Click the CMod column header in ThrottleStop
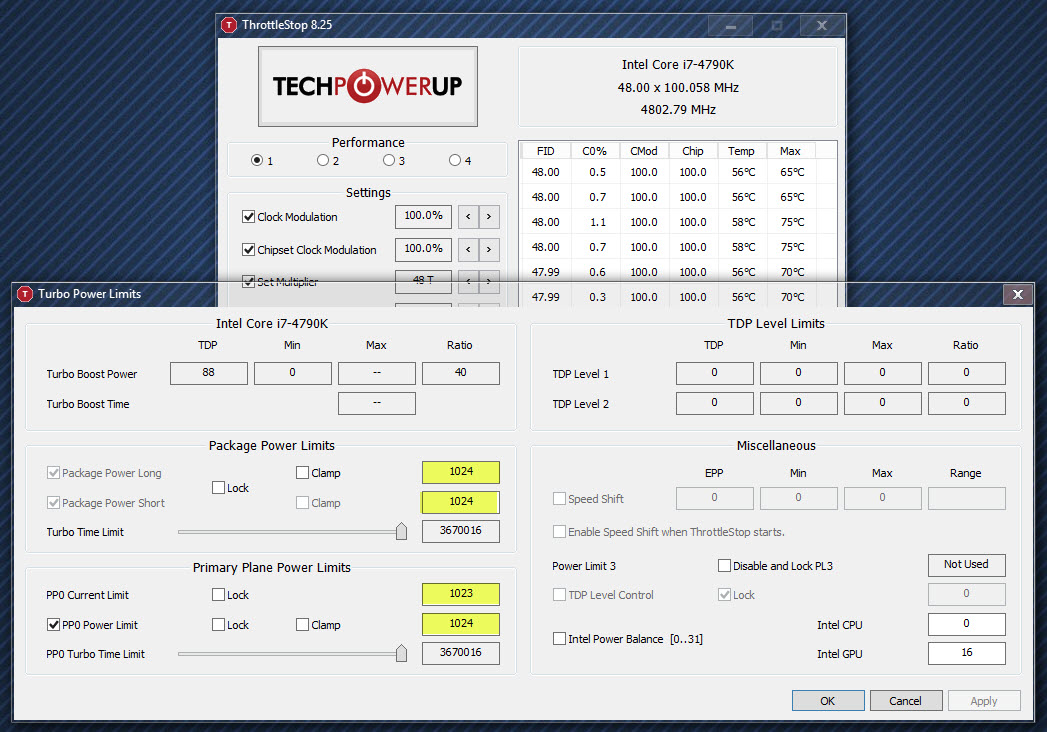Screen dimensions: 1047x732 [644, 151]
